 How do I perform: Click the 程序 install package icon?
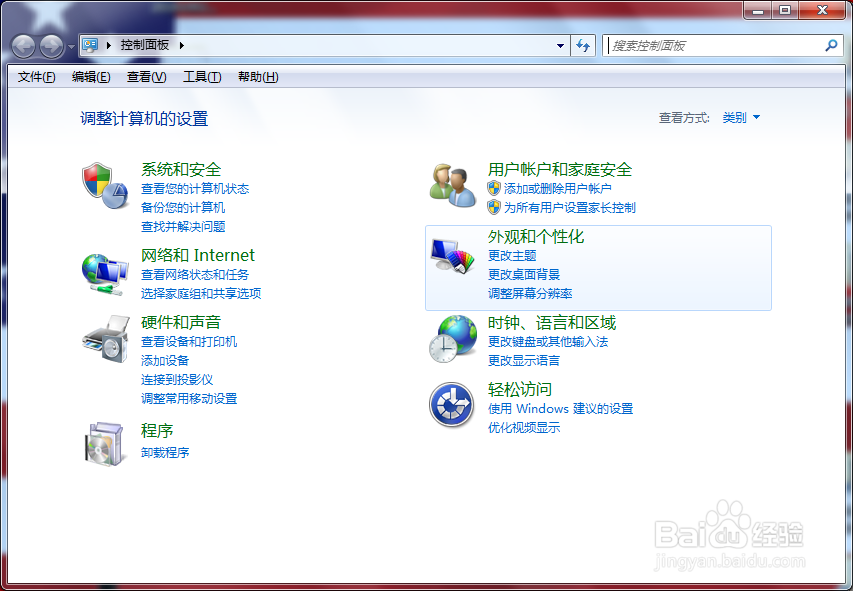point(104,443)
